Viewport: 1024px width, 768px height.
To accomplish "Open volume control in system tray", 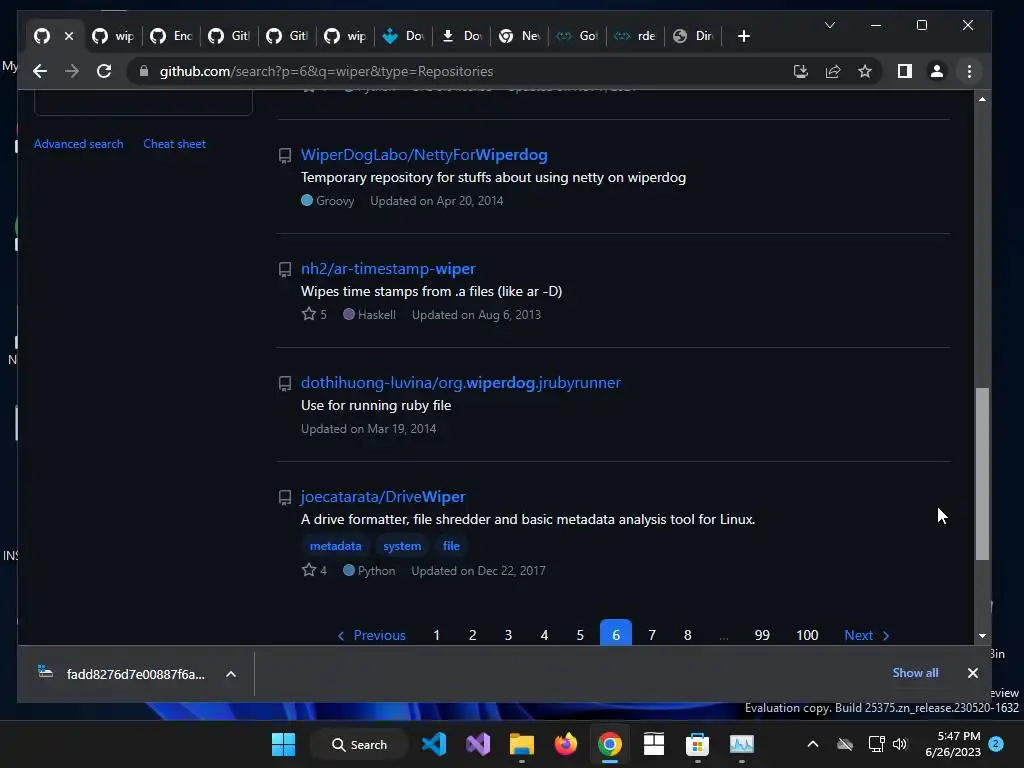I will click(x=901, y=744).
